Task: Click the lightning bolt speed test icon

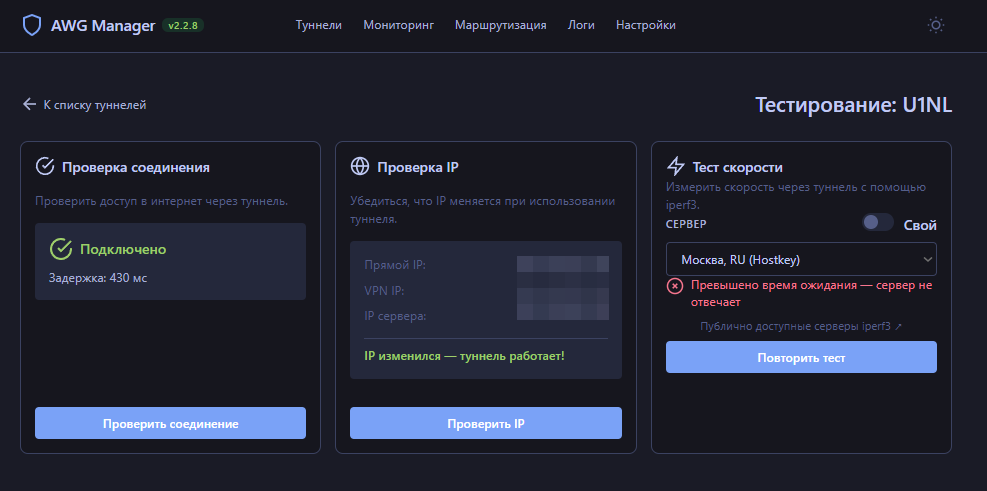Action: coord(676,167)
